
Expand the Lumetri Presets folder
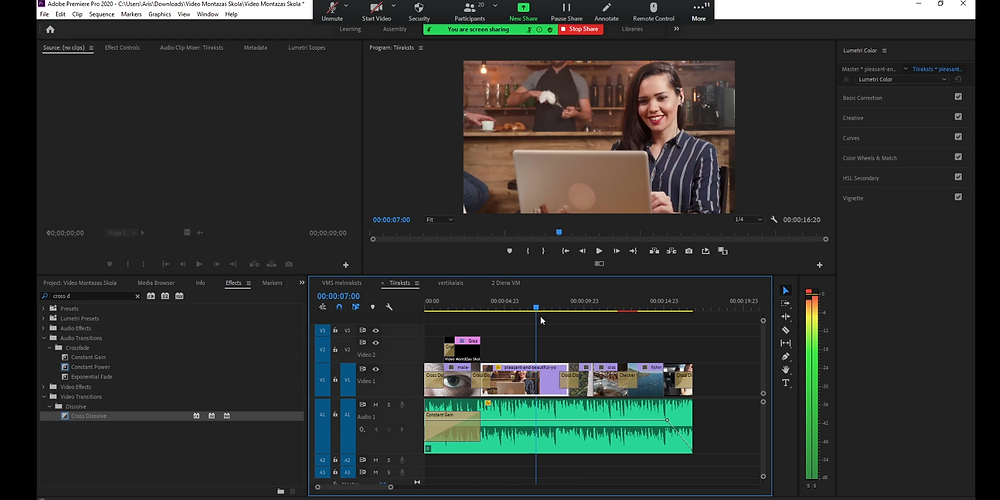(43, 318)
